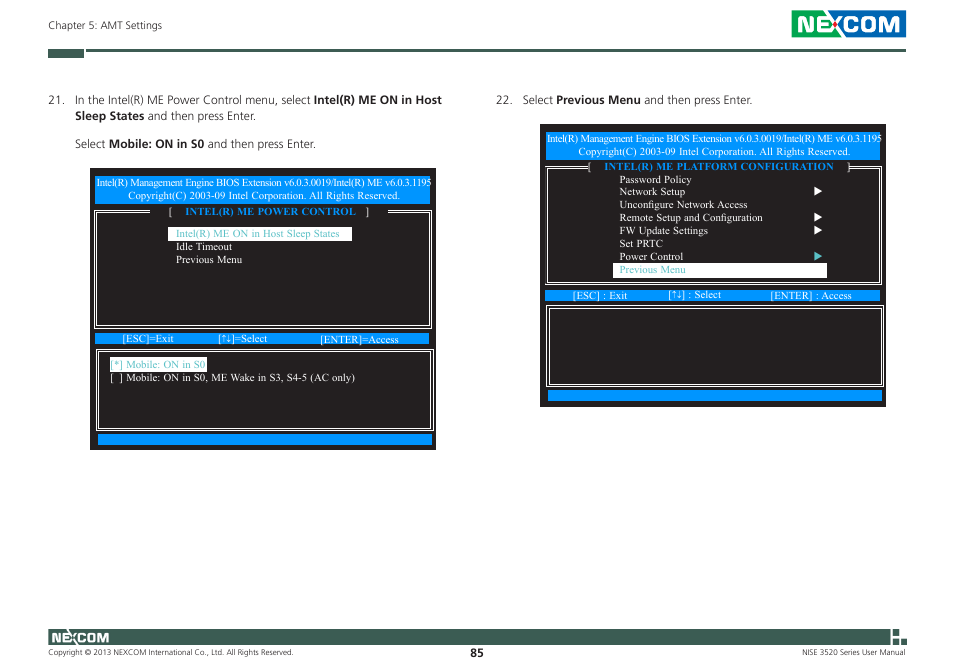
Task: Open Network Setup menu entry
Action: click(x=652, y=192)
